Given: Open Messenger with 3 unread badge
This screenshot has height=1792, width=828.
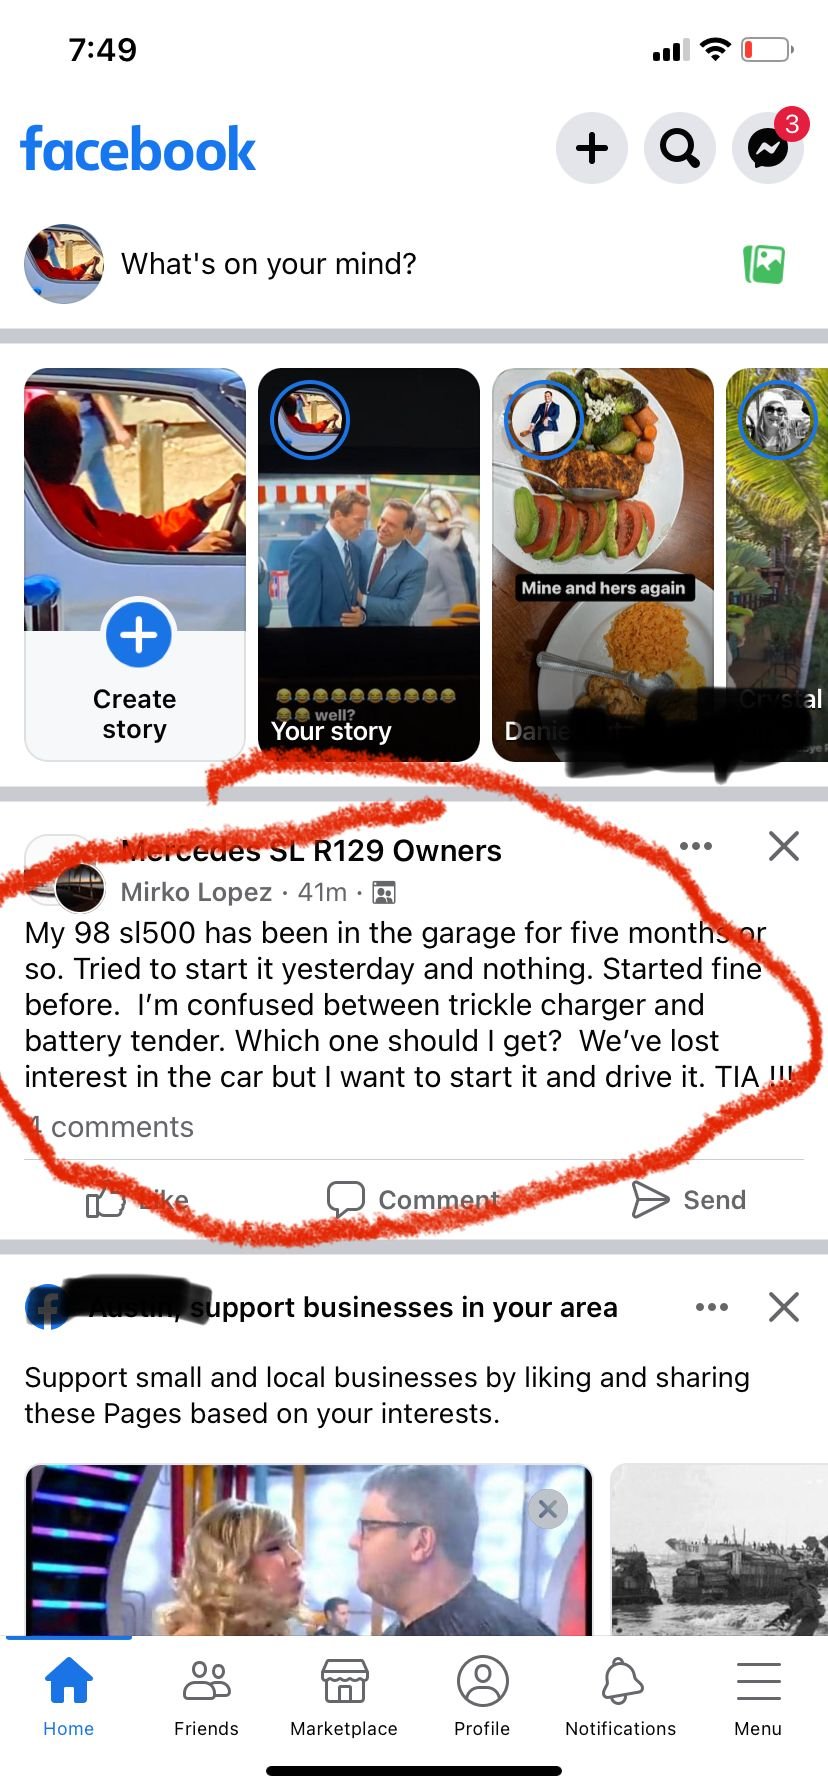Looking at the screenshot, I should coord(768,148).
